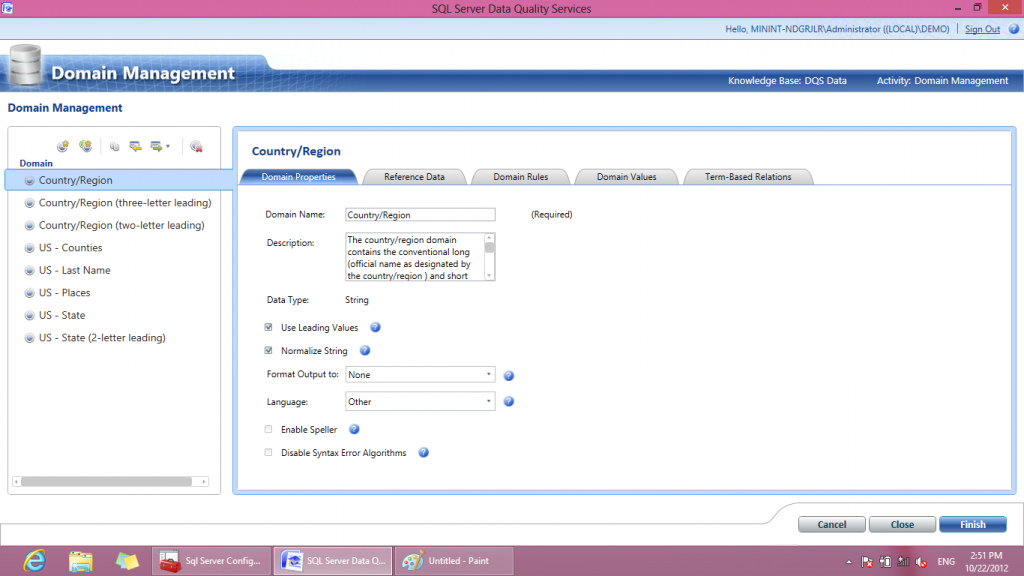
Task: Open help for Disable Syntax Error Algorithms
Action: point(423,453)
